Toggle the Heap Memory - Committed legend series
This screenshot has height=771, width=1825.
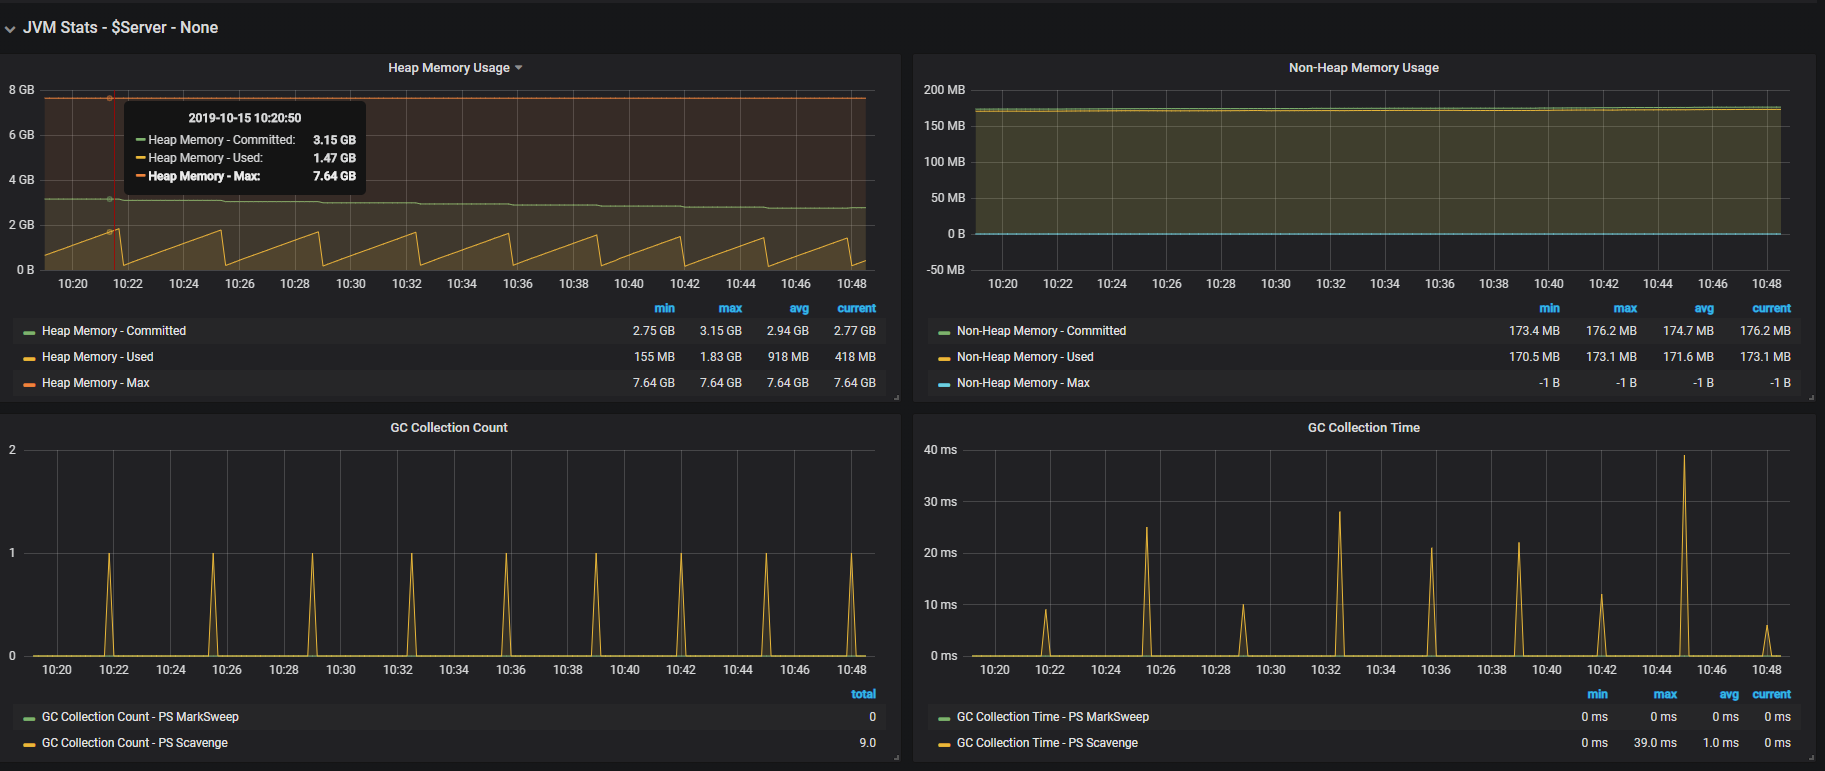[114, 331]
